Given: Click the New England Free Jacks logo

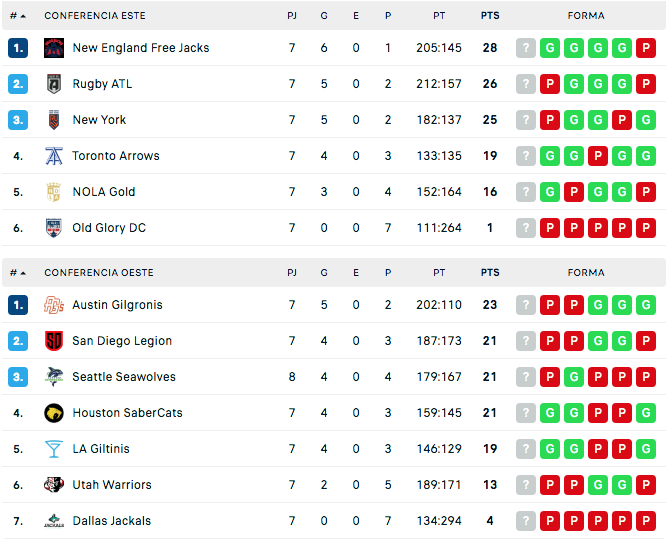Looking at the screenshot, I should pyautogui.click(x=54, y=48).
